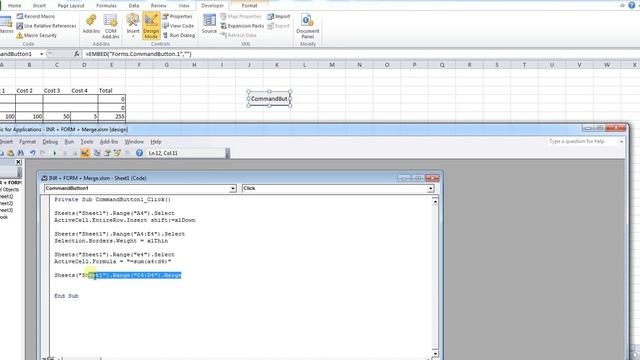Screen dimensions: 640x360
Task: Open control Properties
Action: click(178, 16)
